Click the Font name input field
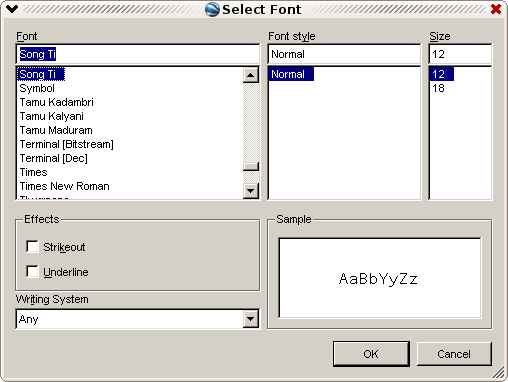This screenshot has width=508, height=382. coord(137,54)
